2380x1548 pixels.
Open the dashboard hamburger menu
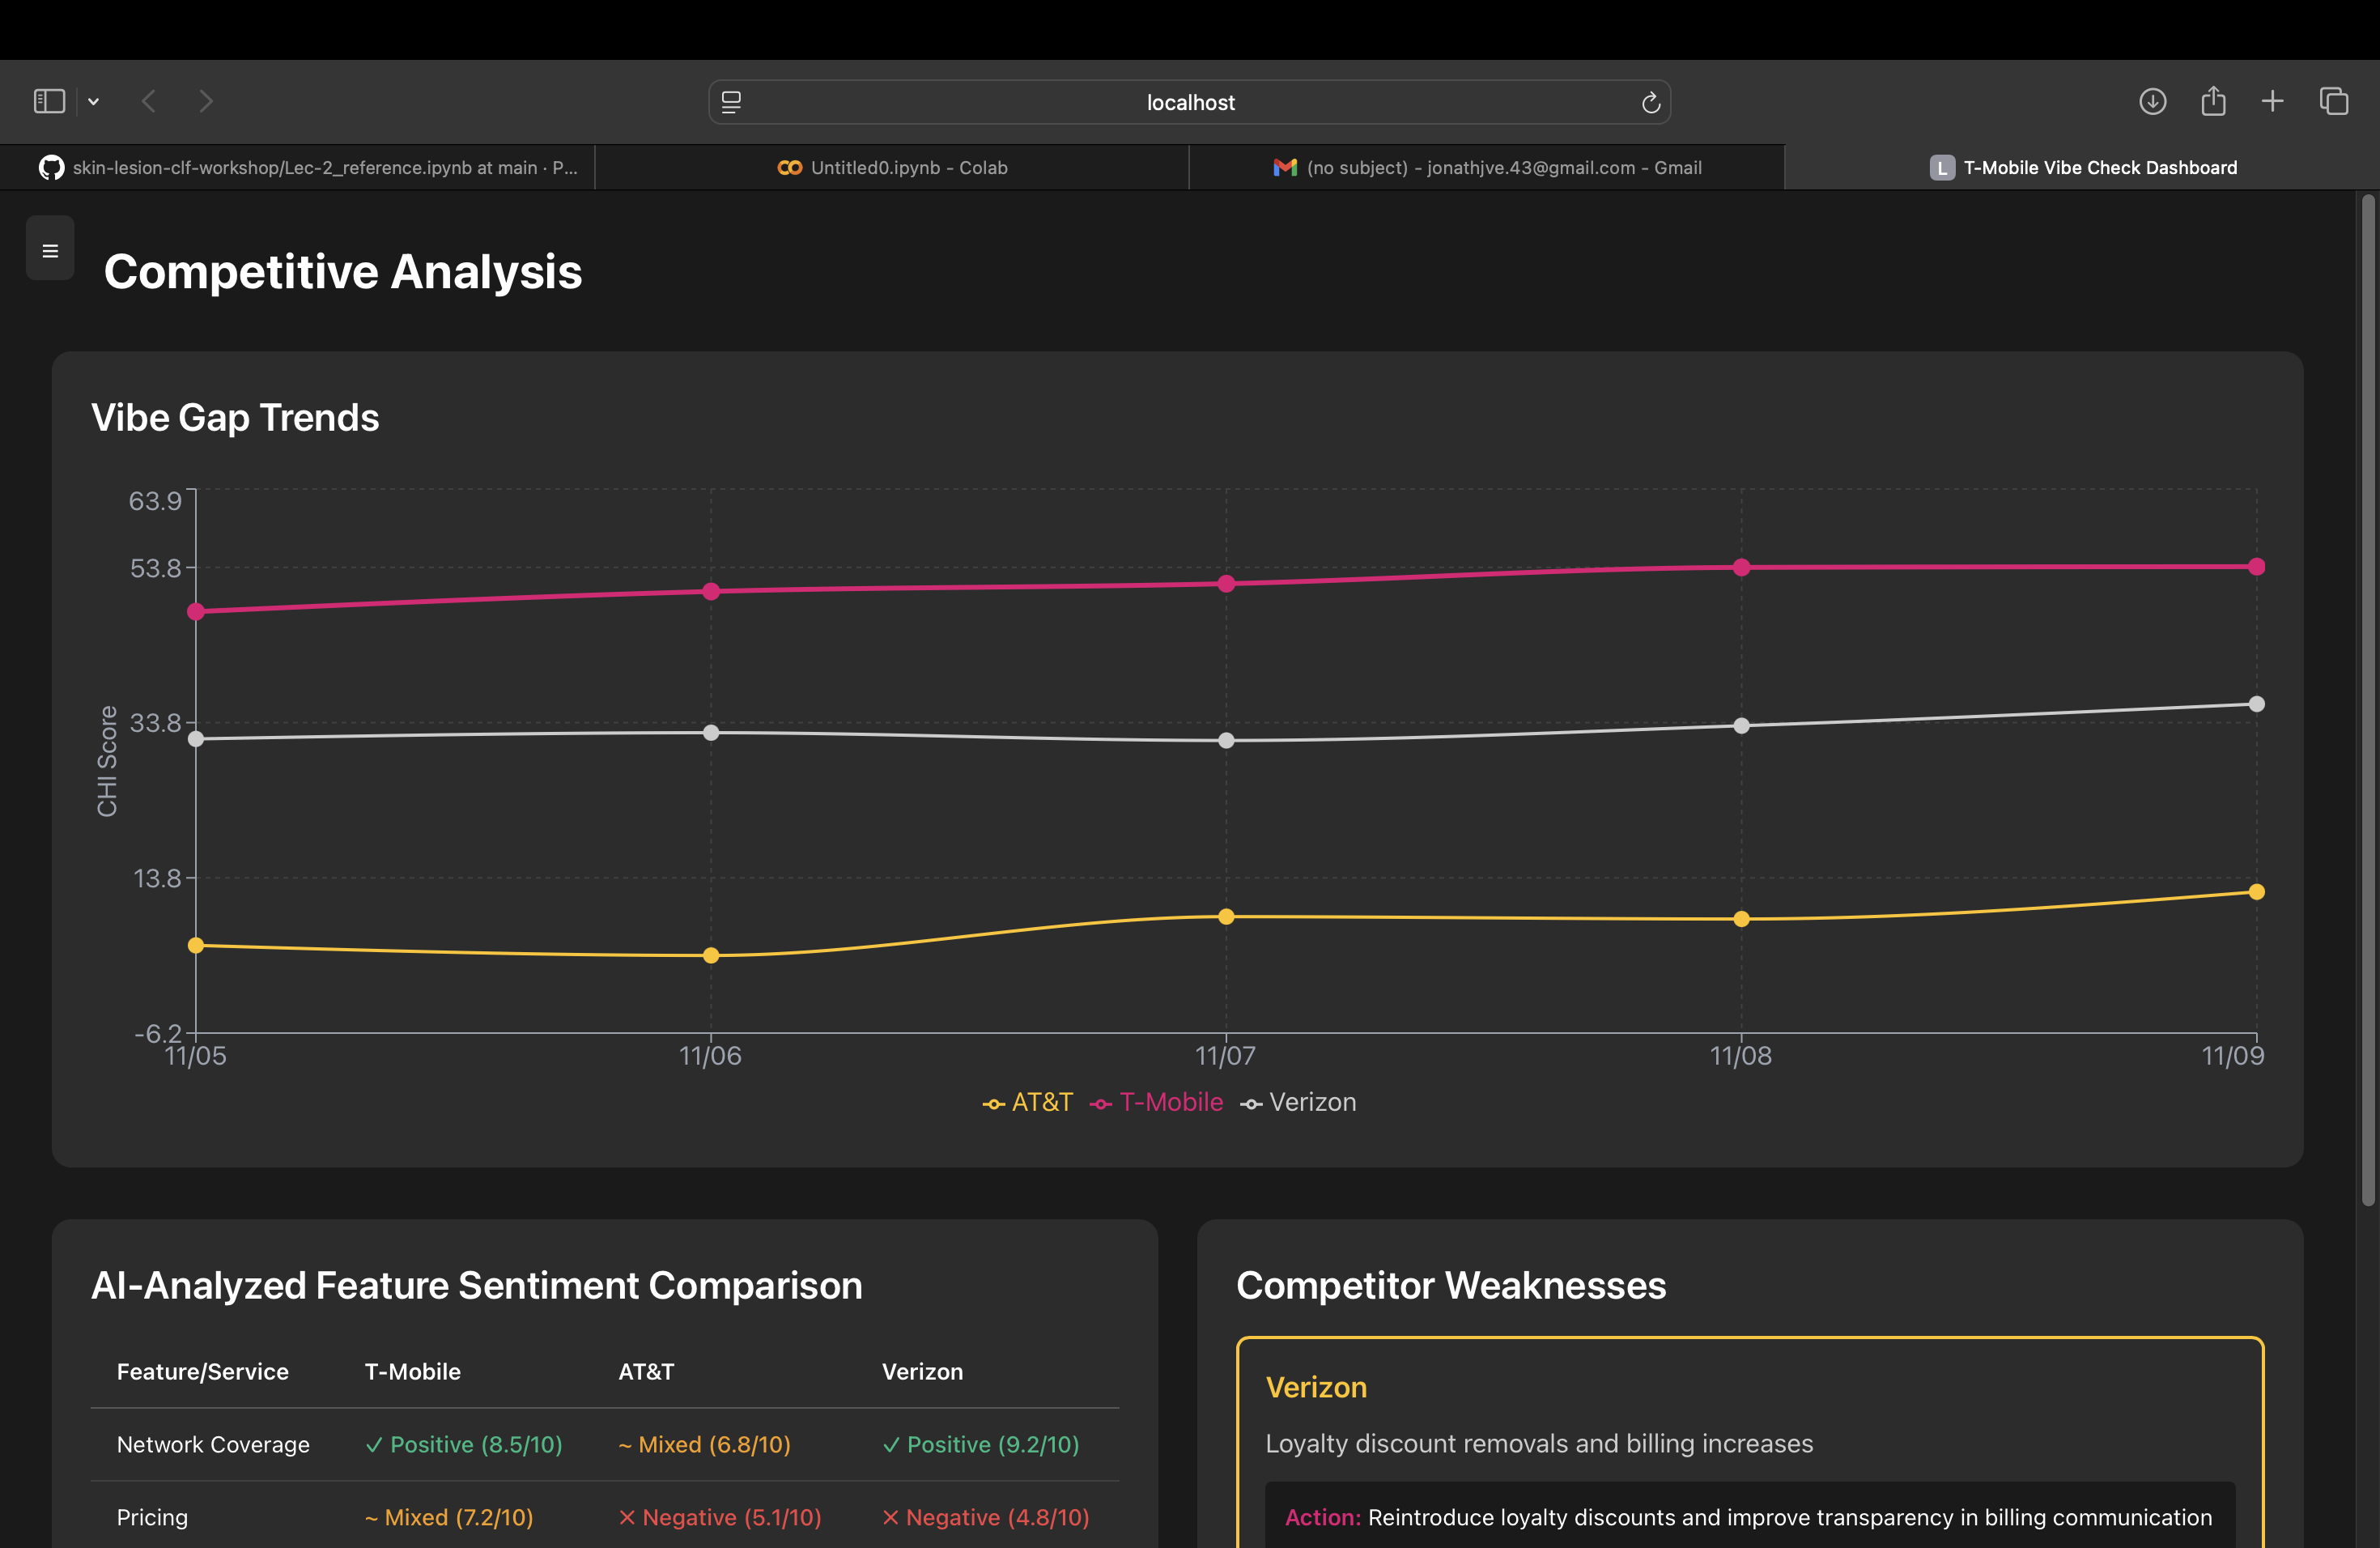click(50, 250)
